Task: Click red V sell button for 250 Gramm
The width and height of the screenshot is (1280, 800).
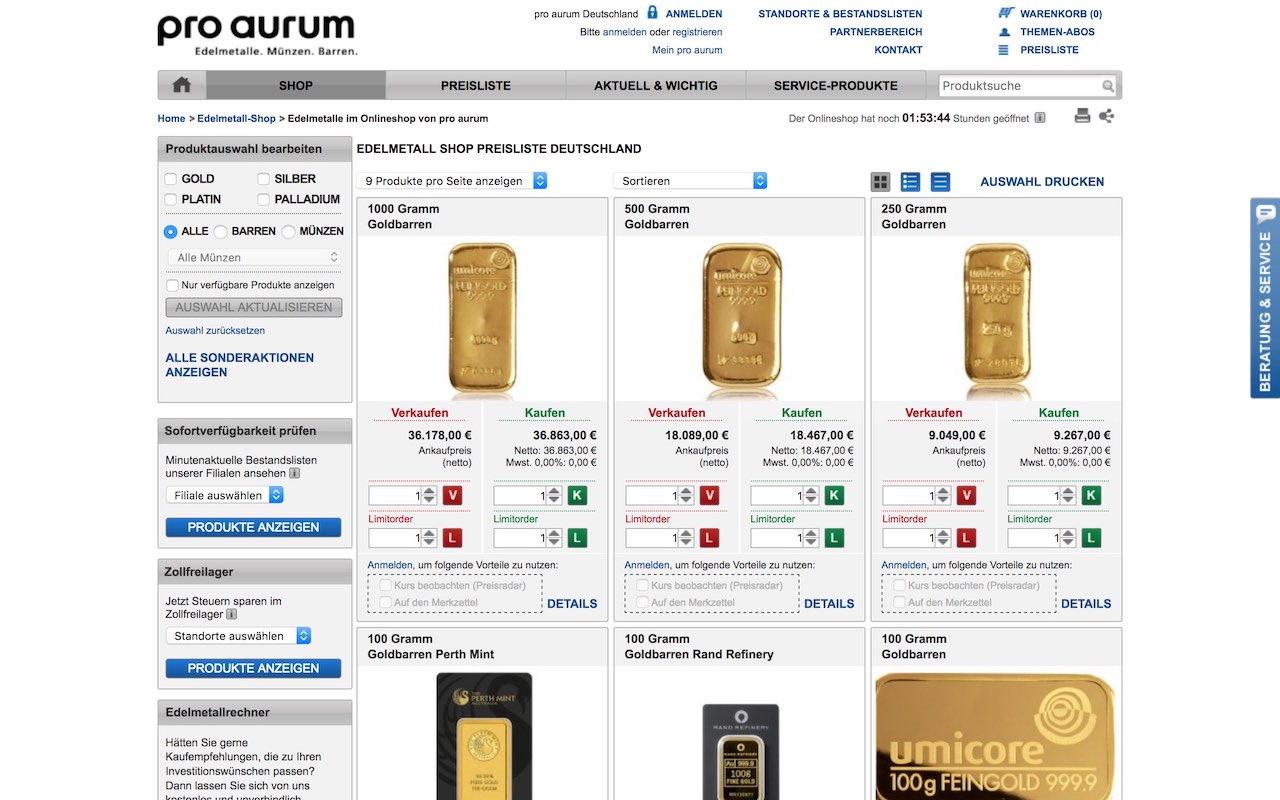Action: pos(967,495)
